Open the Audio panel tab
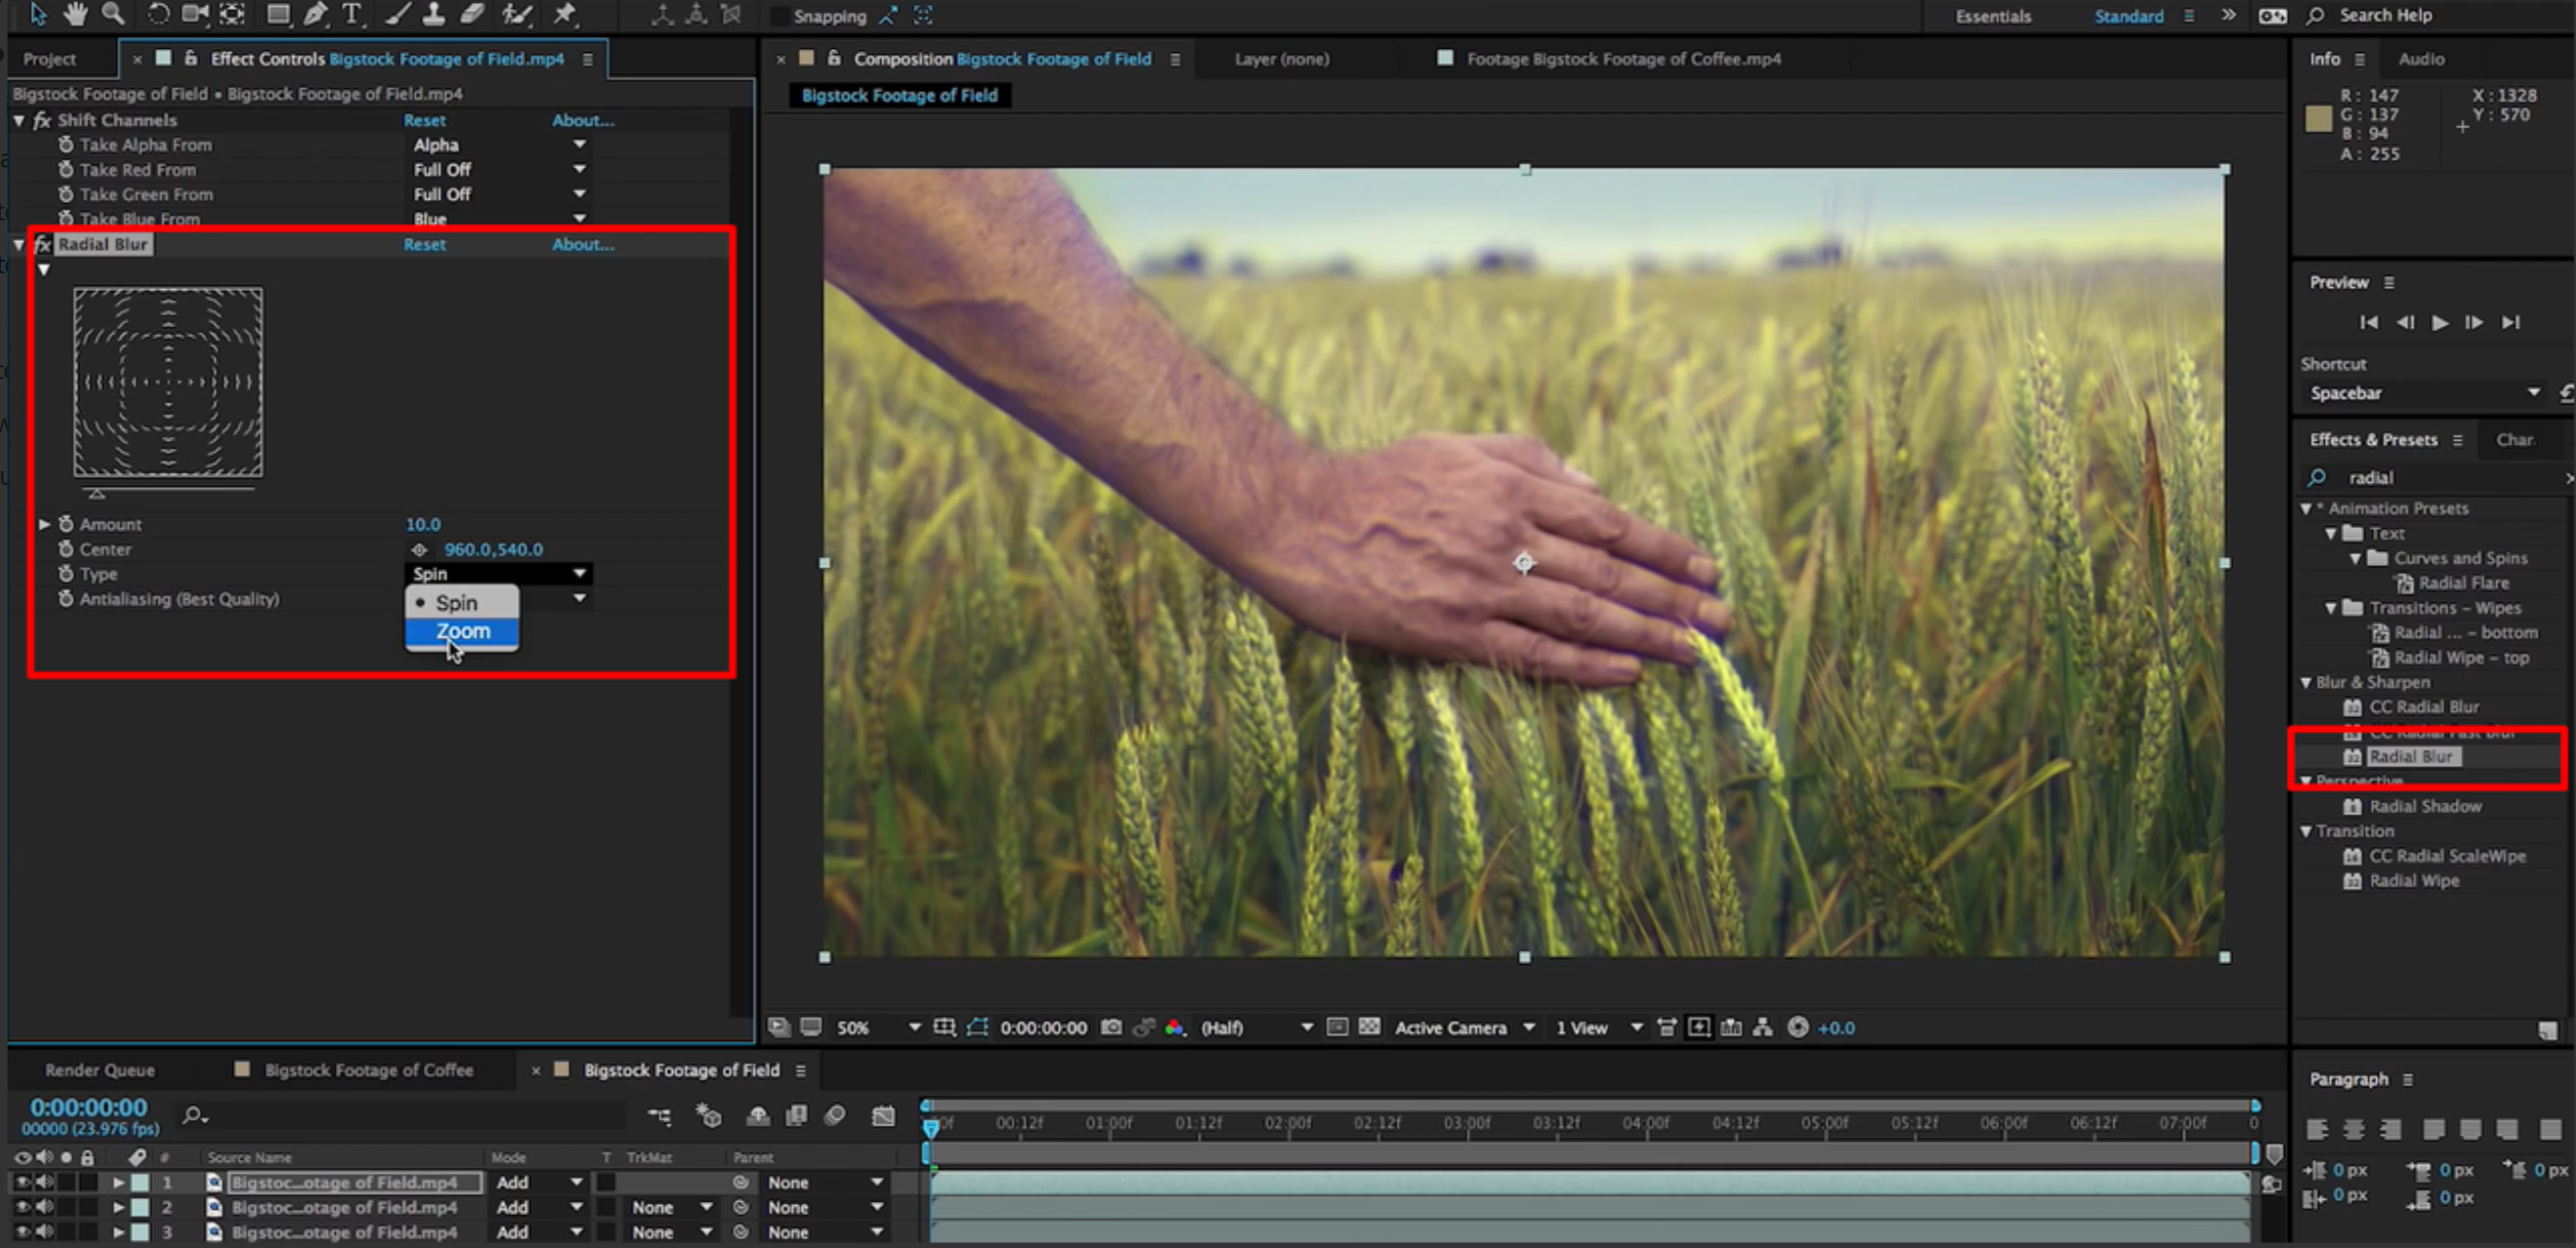Image resolution: width=2576 pixels, height=1248 pixels. (2420, 58)
